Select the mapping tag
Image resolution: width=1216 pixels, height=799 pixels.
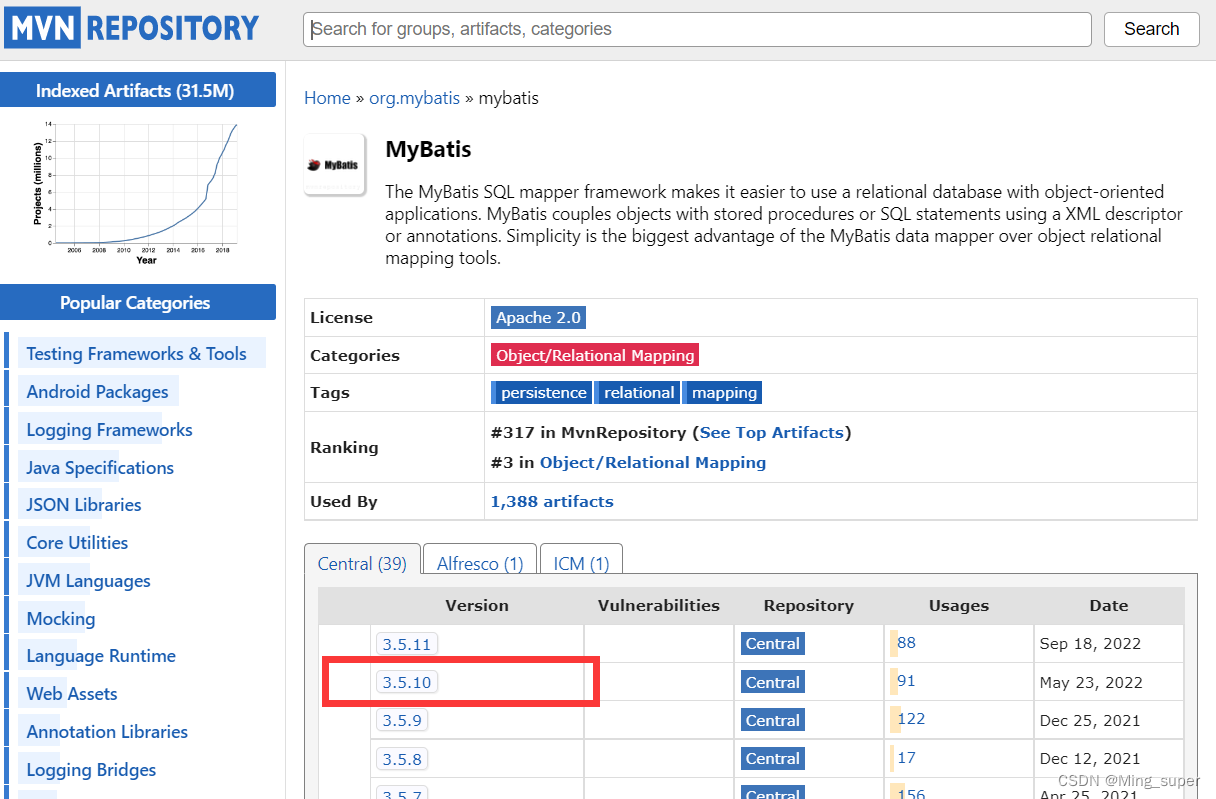tap(723, 393)
